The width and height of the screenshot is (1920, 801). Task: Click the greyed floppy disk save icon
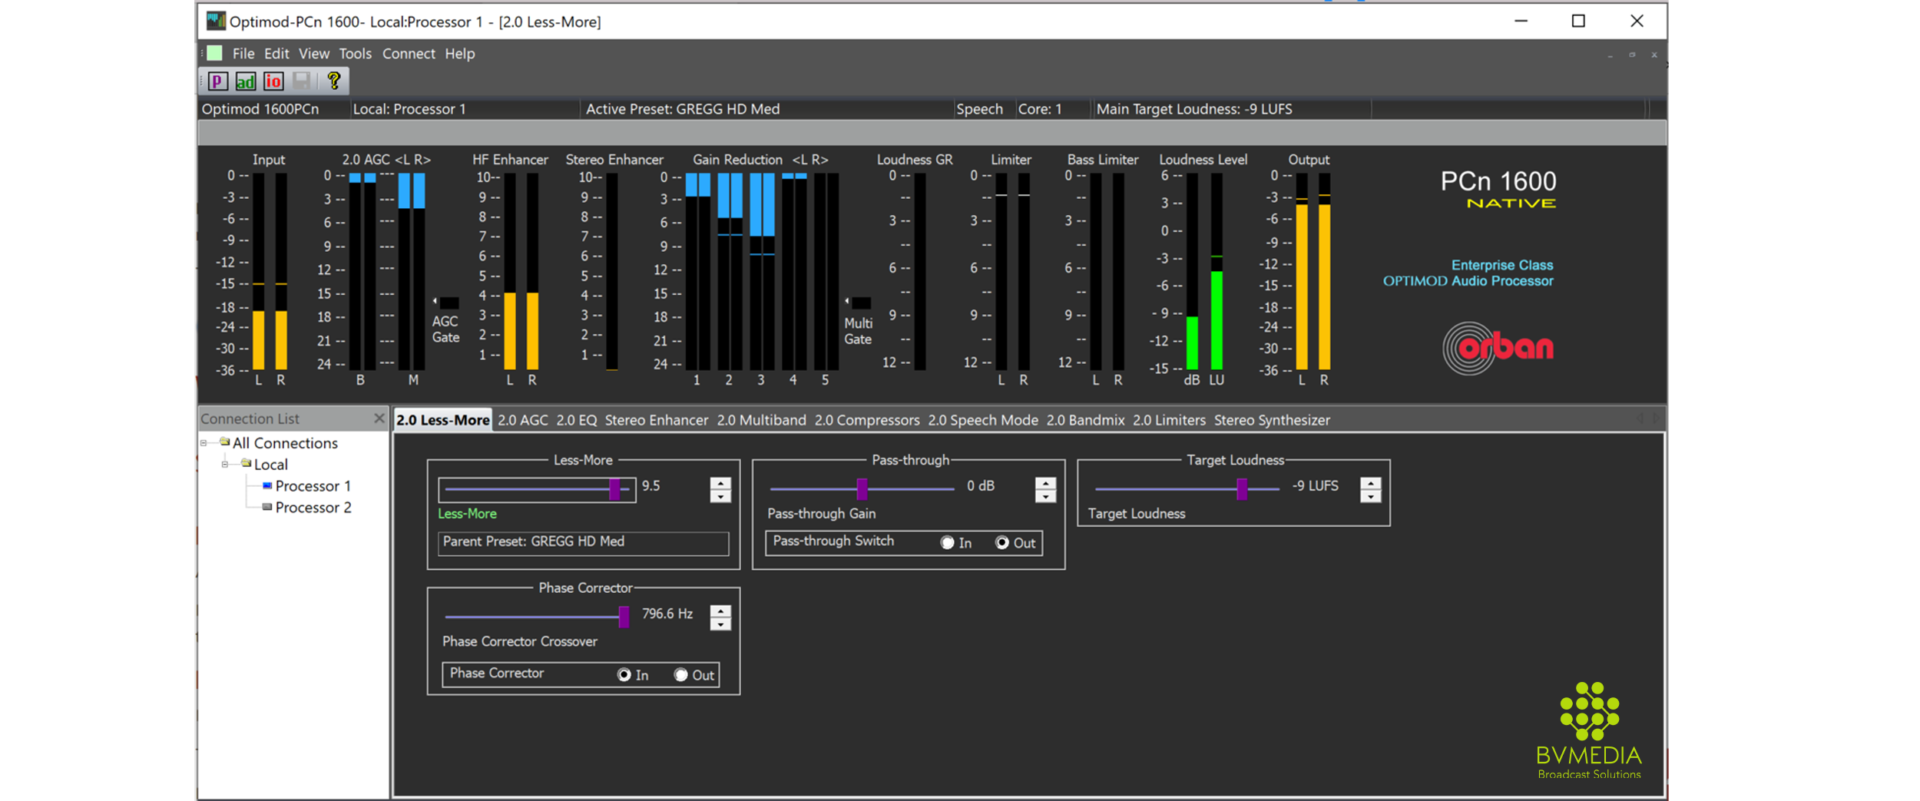click(x=302, y=81)
